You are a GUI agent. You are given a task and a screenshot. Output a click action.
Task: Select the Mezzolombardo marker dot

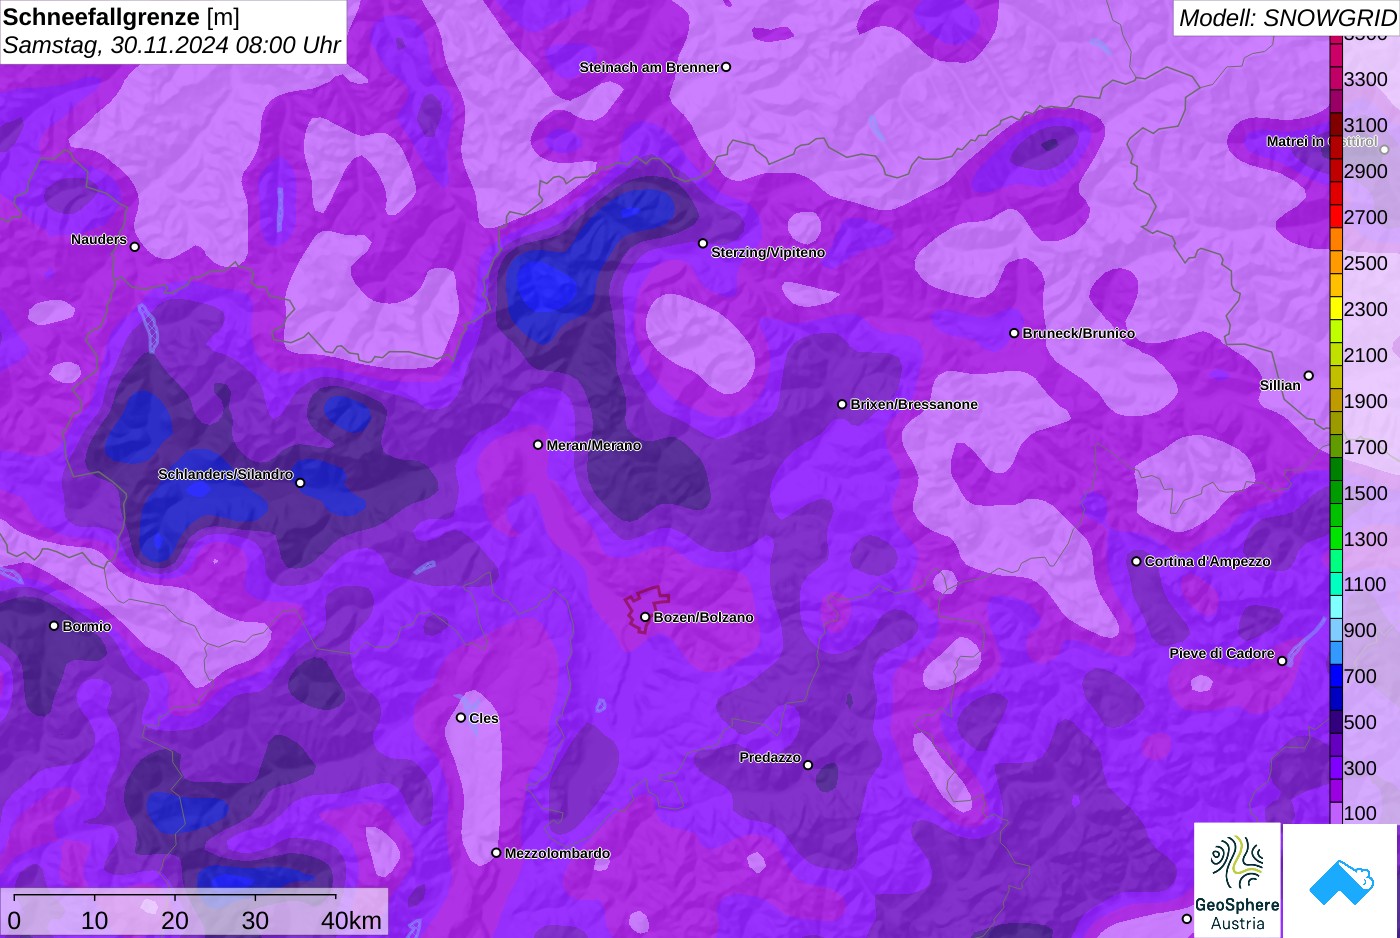[x=496, y=853]
